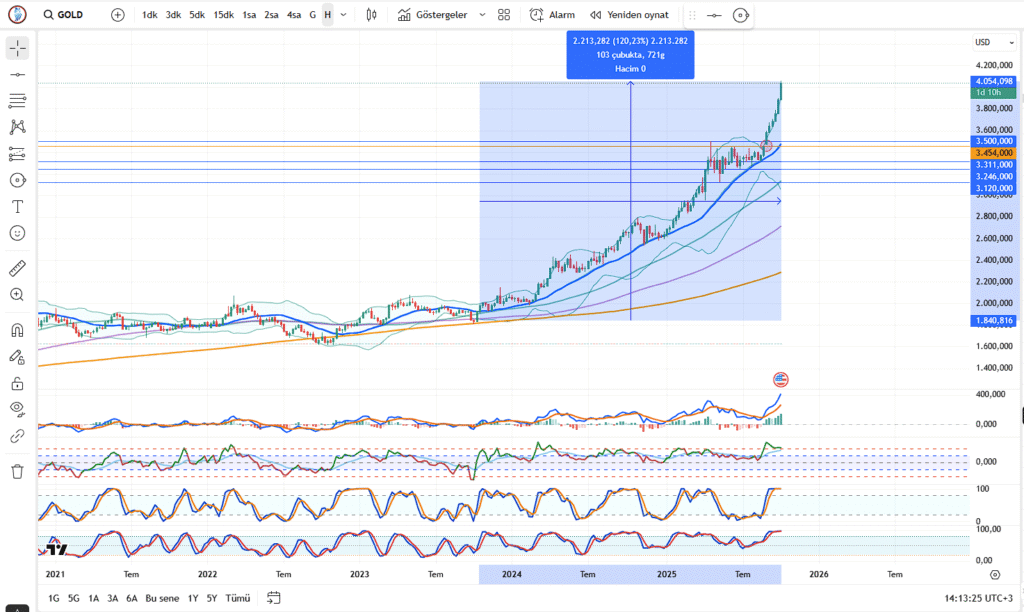The height and width of the screenshot is (612, 1024).
Task: Open the chart pattern drawing tools
Action: [x=18, y=127]
